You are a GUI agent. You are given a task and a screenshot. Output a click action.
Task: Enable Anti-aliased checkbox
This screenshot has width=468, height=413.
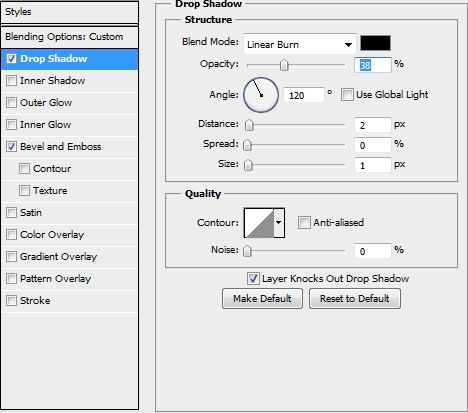304,223
